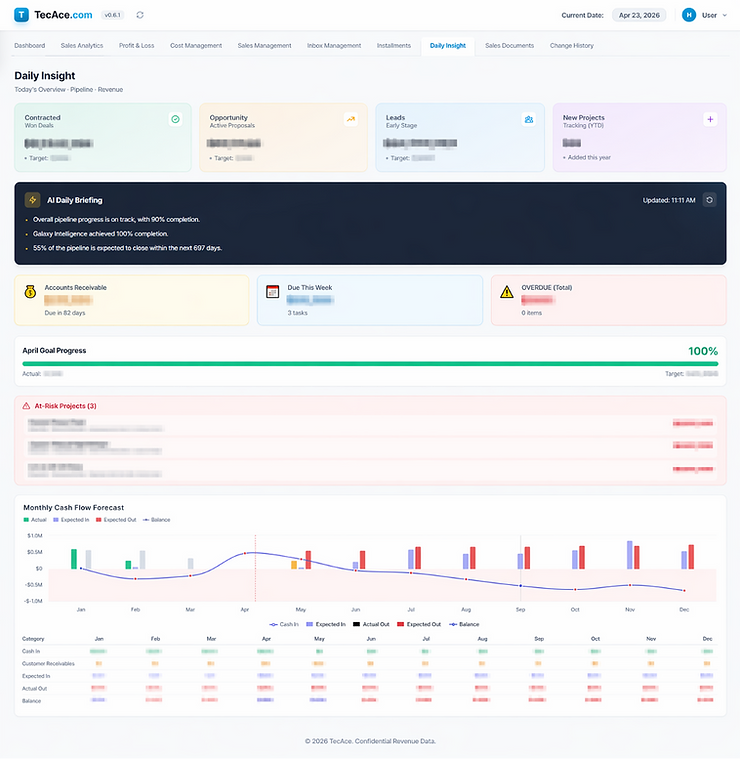Click the April balance point on the chart
The width and height of the screenshot is (740, 759).
point(245,553)
